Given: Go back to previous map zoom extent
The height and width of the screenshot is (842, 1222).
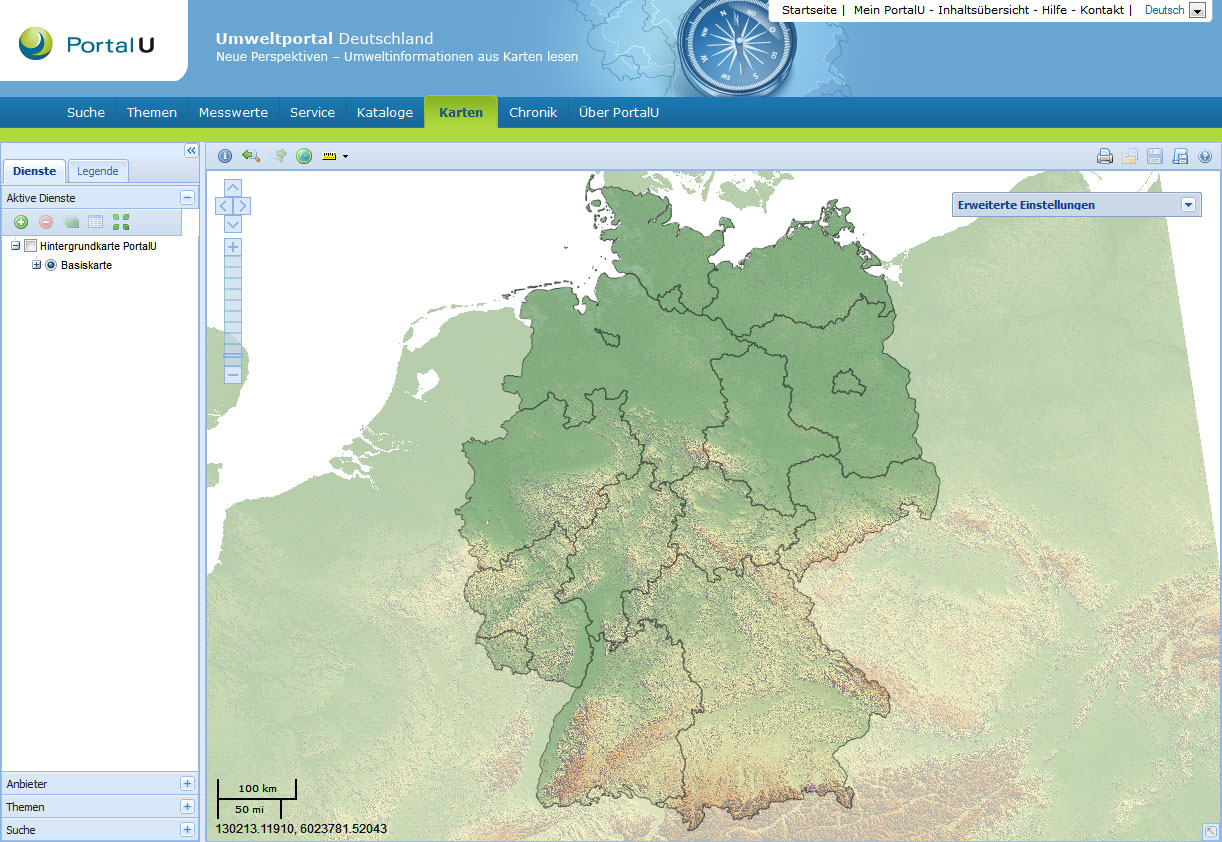Looking at the screenshot, I should (x=250, y=156).
